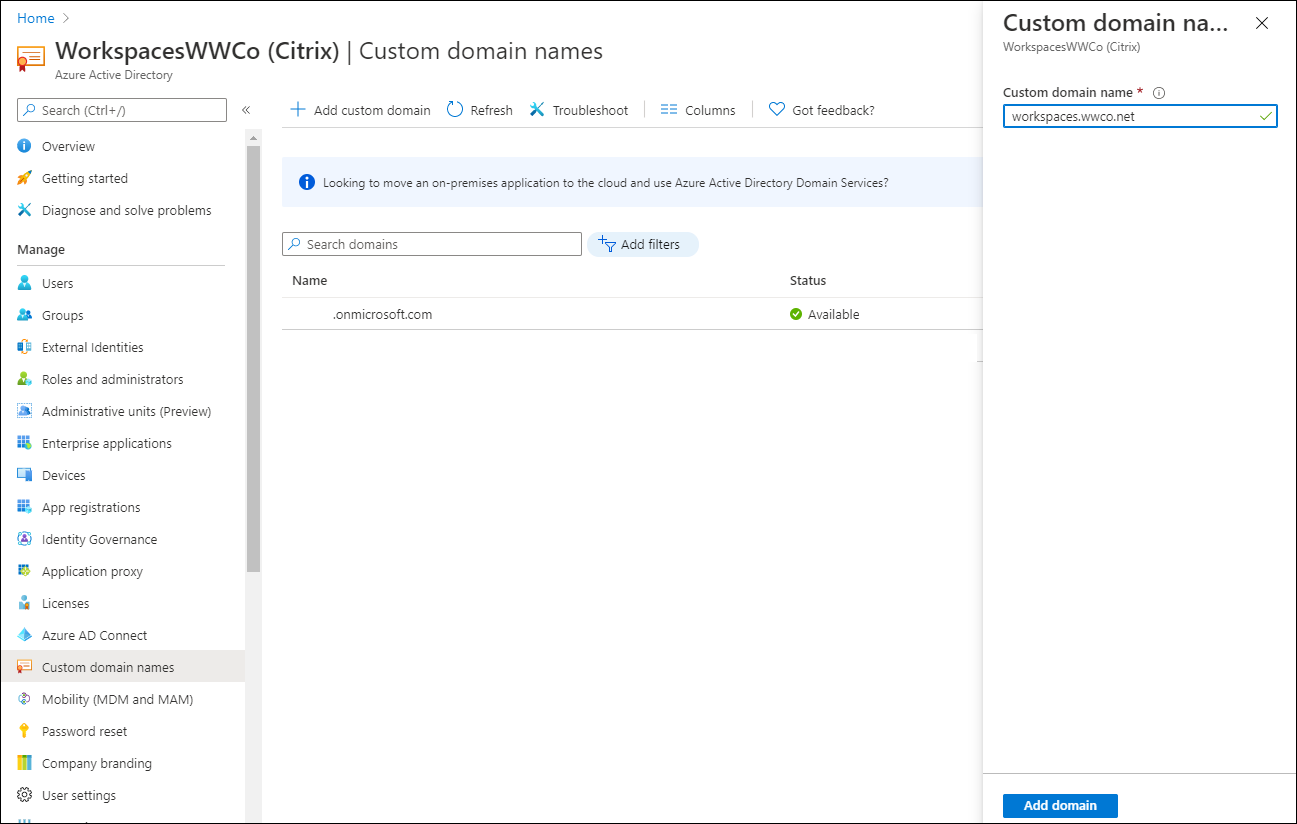
Task: Click the Home breadcrumb link
Action: click(x=36, y=18)
